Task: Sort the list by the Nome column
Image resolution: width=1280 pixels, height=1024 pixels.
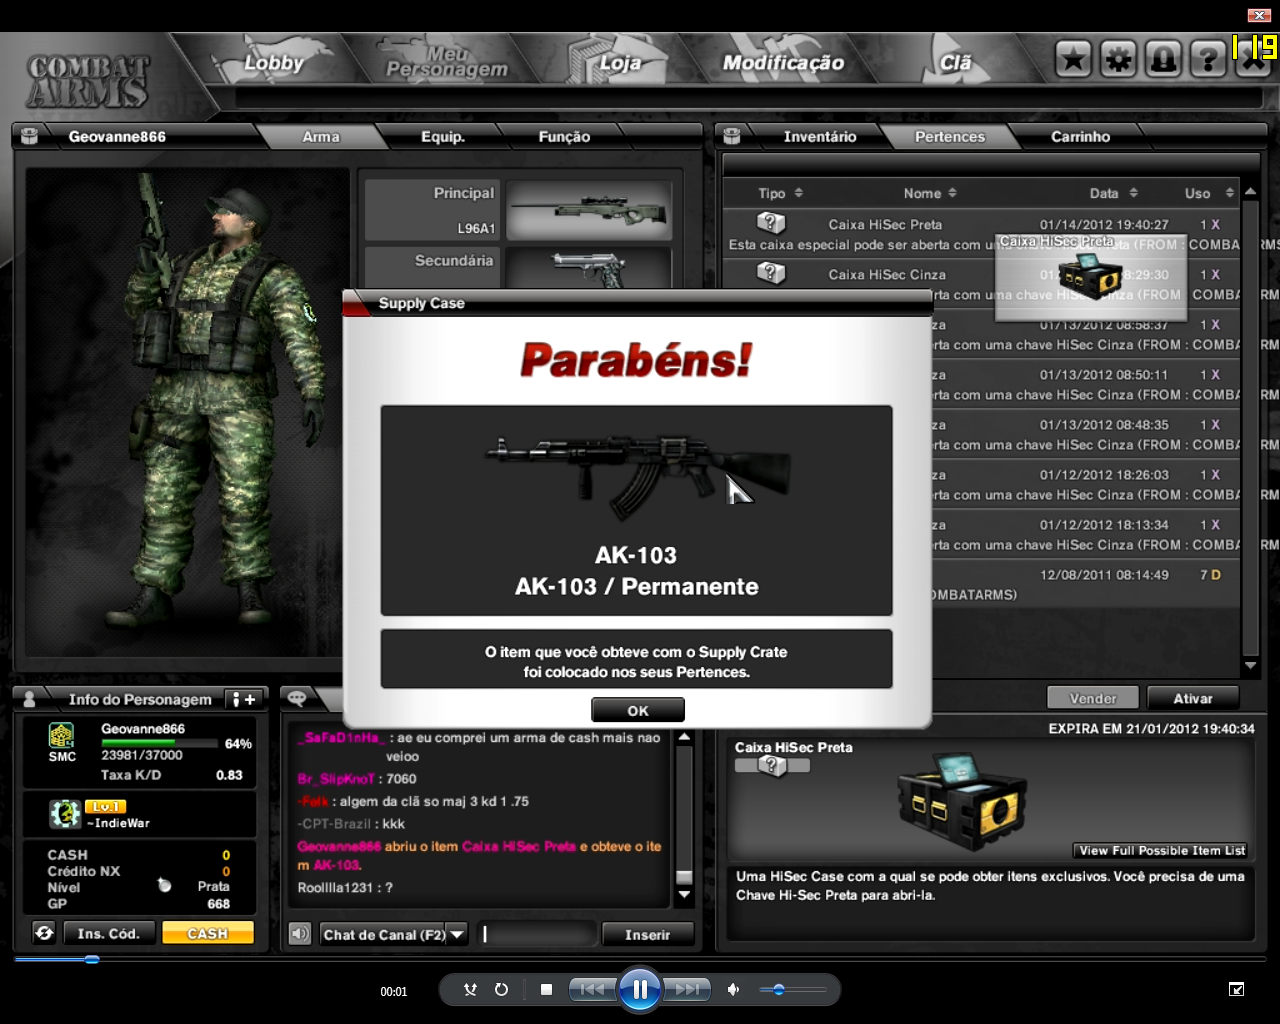Action: point(931,193)
